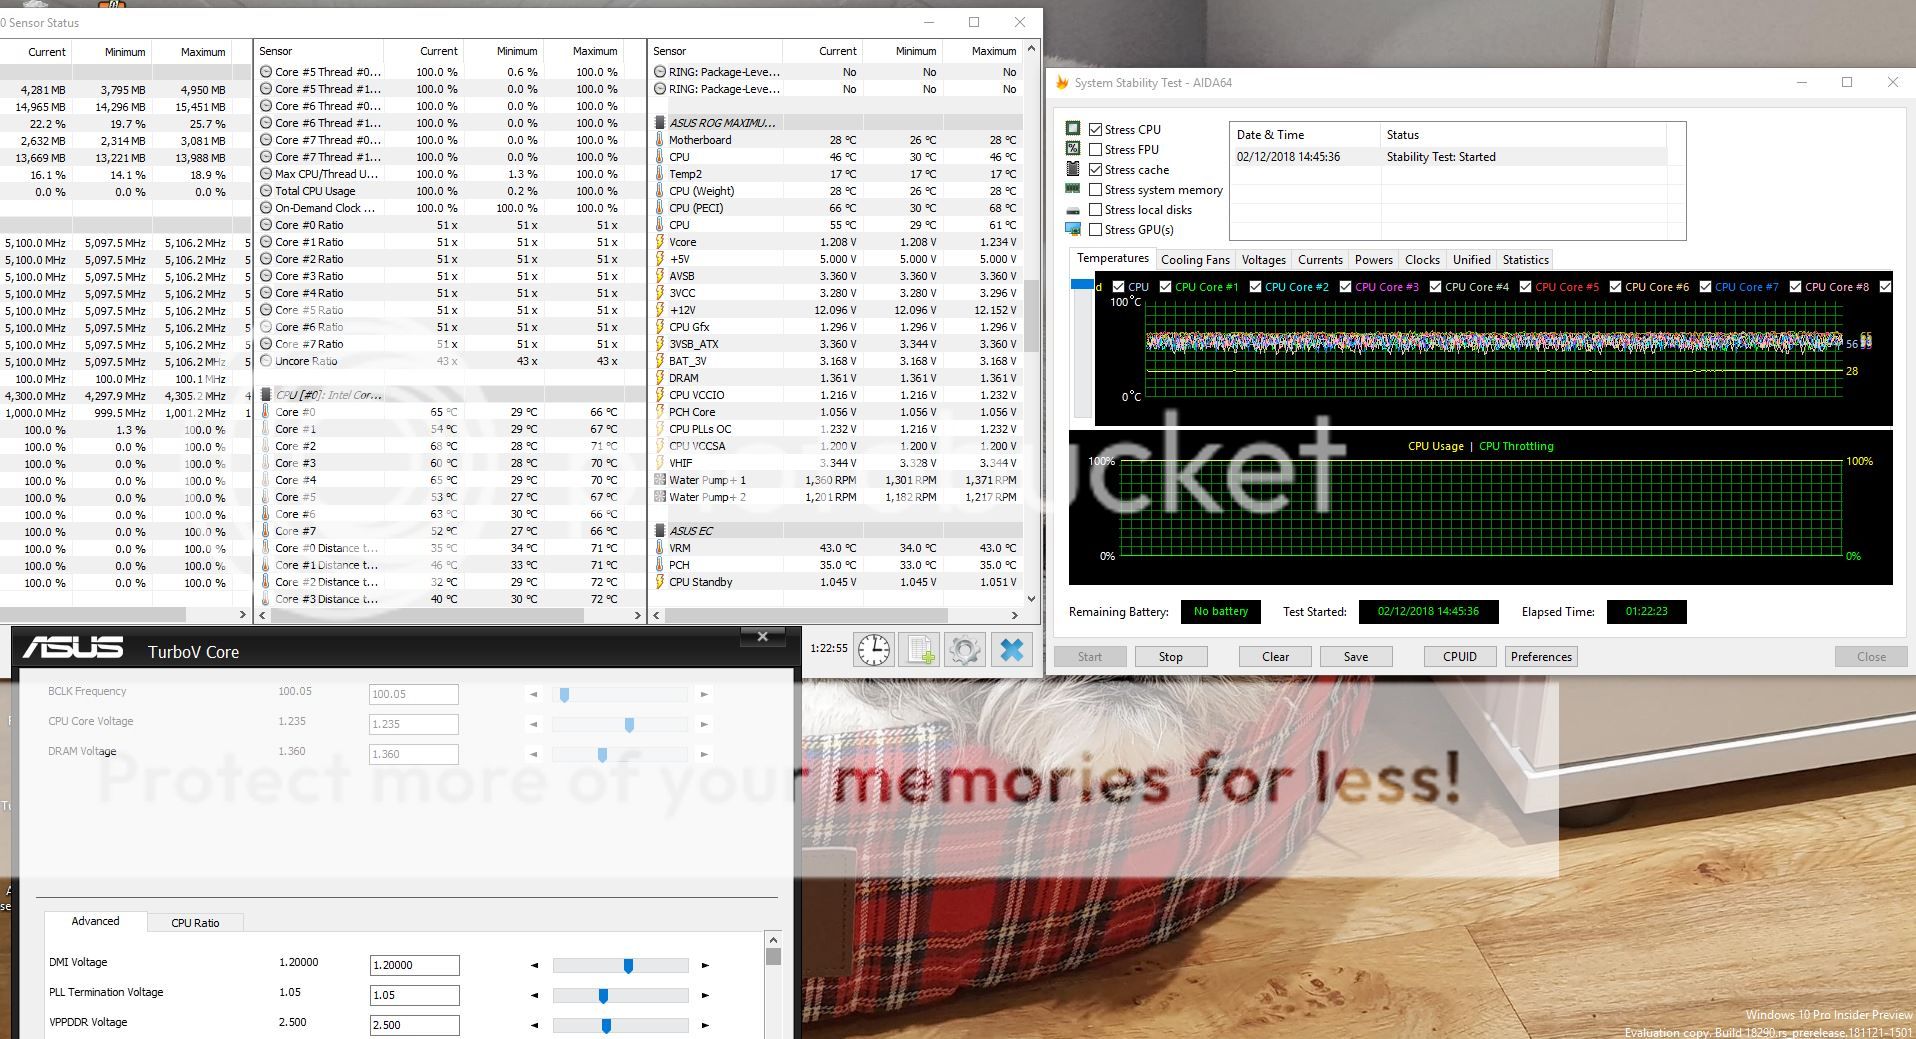Open the Voltages tab in AIDA64

coord(1264,260)
